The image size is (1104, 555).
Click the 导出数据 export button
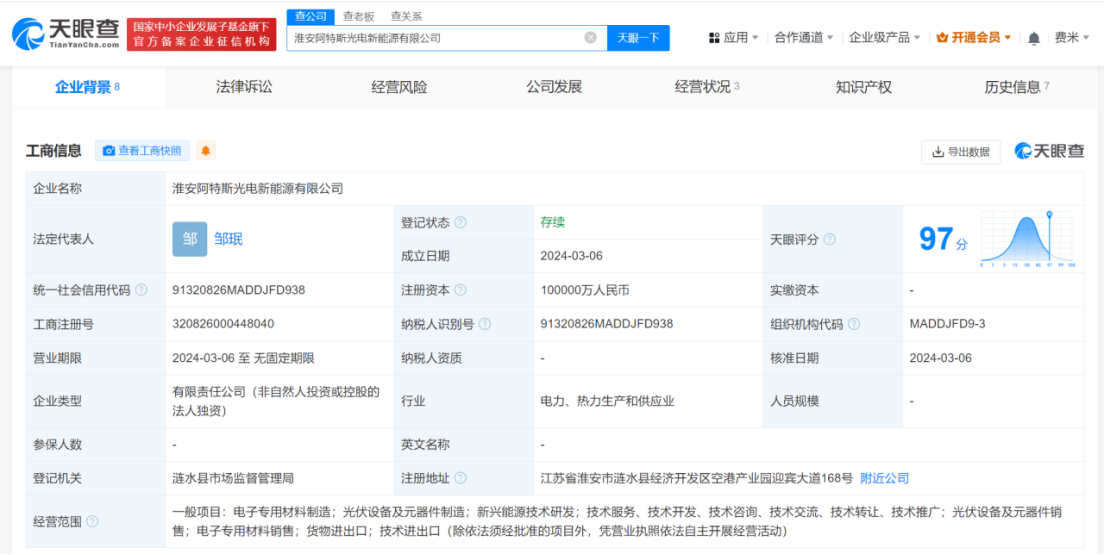[960, 152]
